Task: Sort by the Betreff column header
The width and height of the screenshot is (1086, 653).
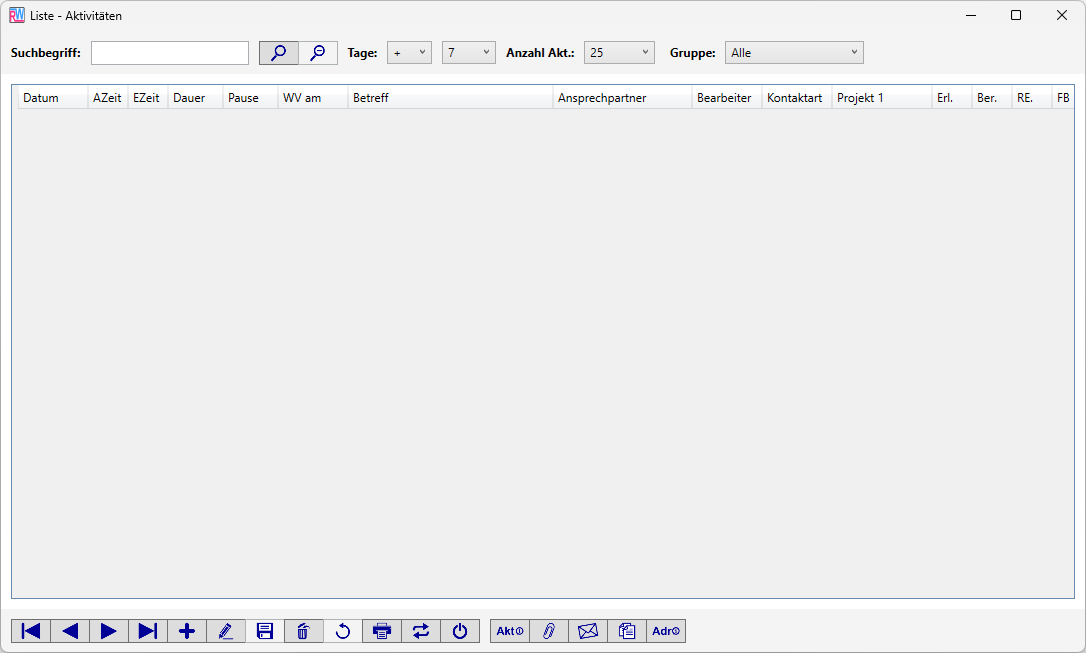Action: pos(450,98)
